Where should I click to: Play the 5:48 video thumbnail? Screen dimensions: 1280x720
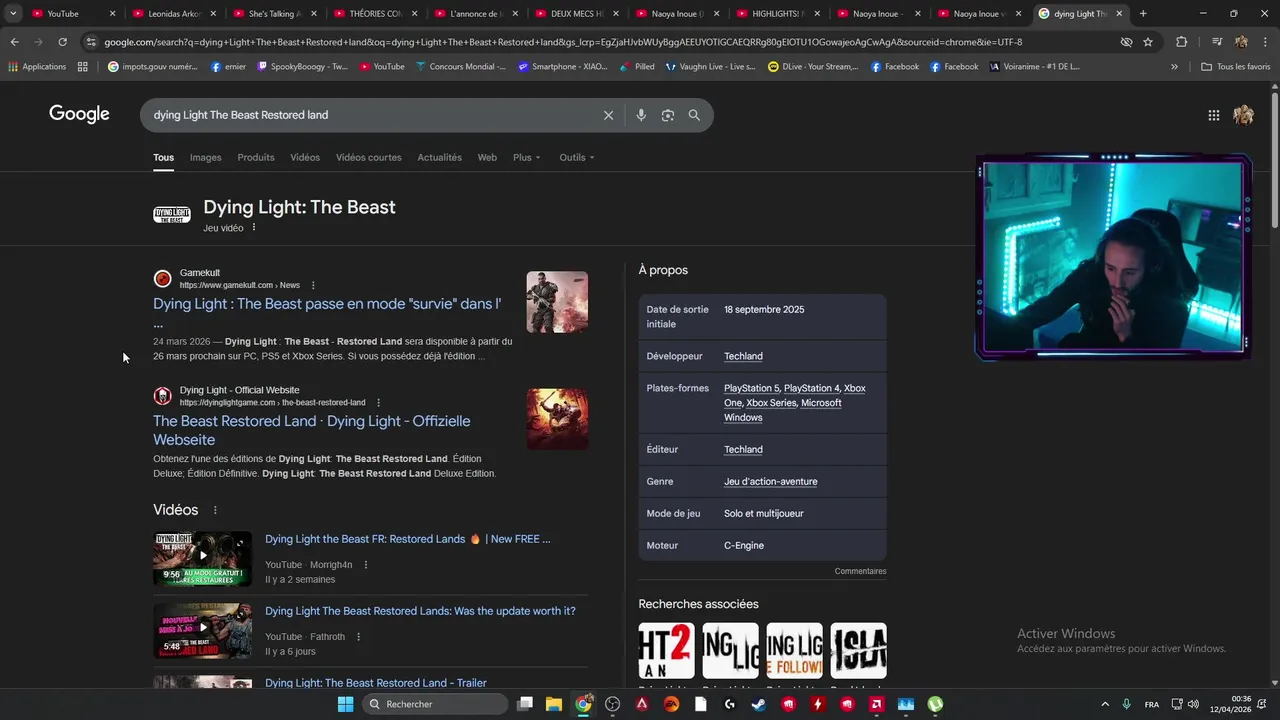coord(202,630)
